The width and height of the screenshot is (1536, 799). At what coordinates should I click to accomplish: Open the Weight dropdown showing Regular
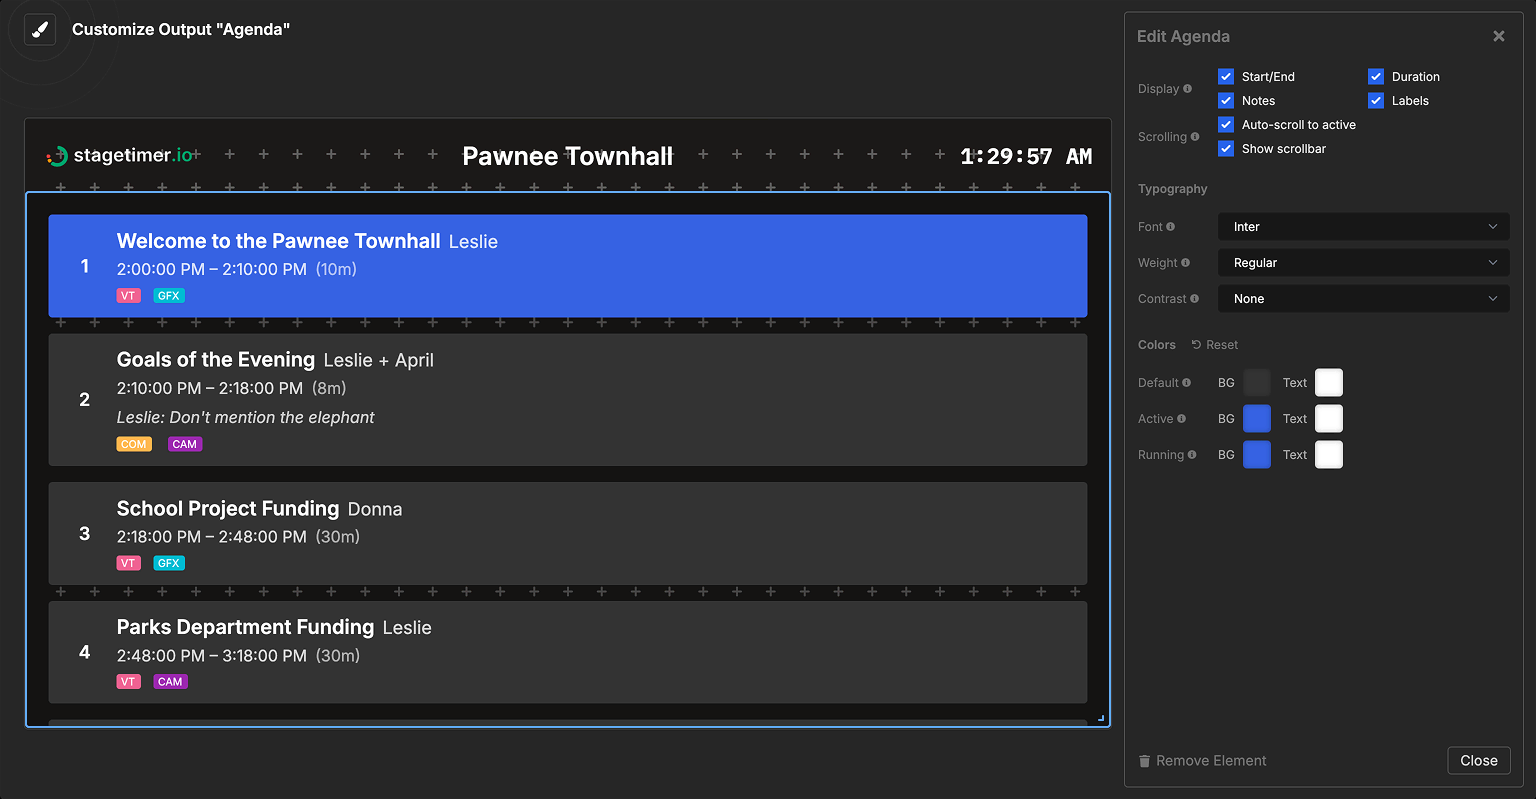(1363, 262)
